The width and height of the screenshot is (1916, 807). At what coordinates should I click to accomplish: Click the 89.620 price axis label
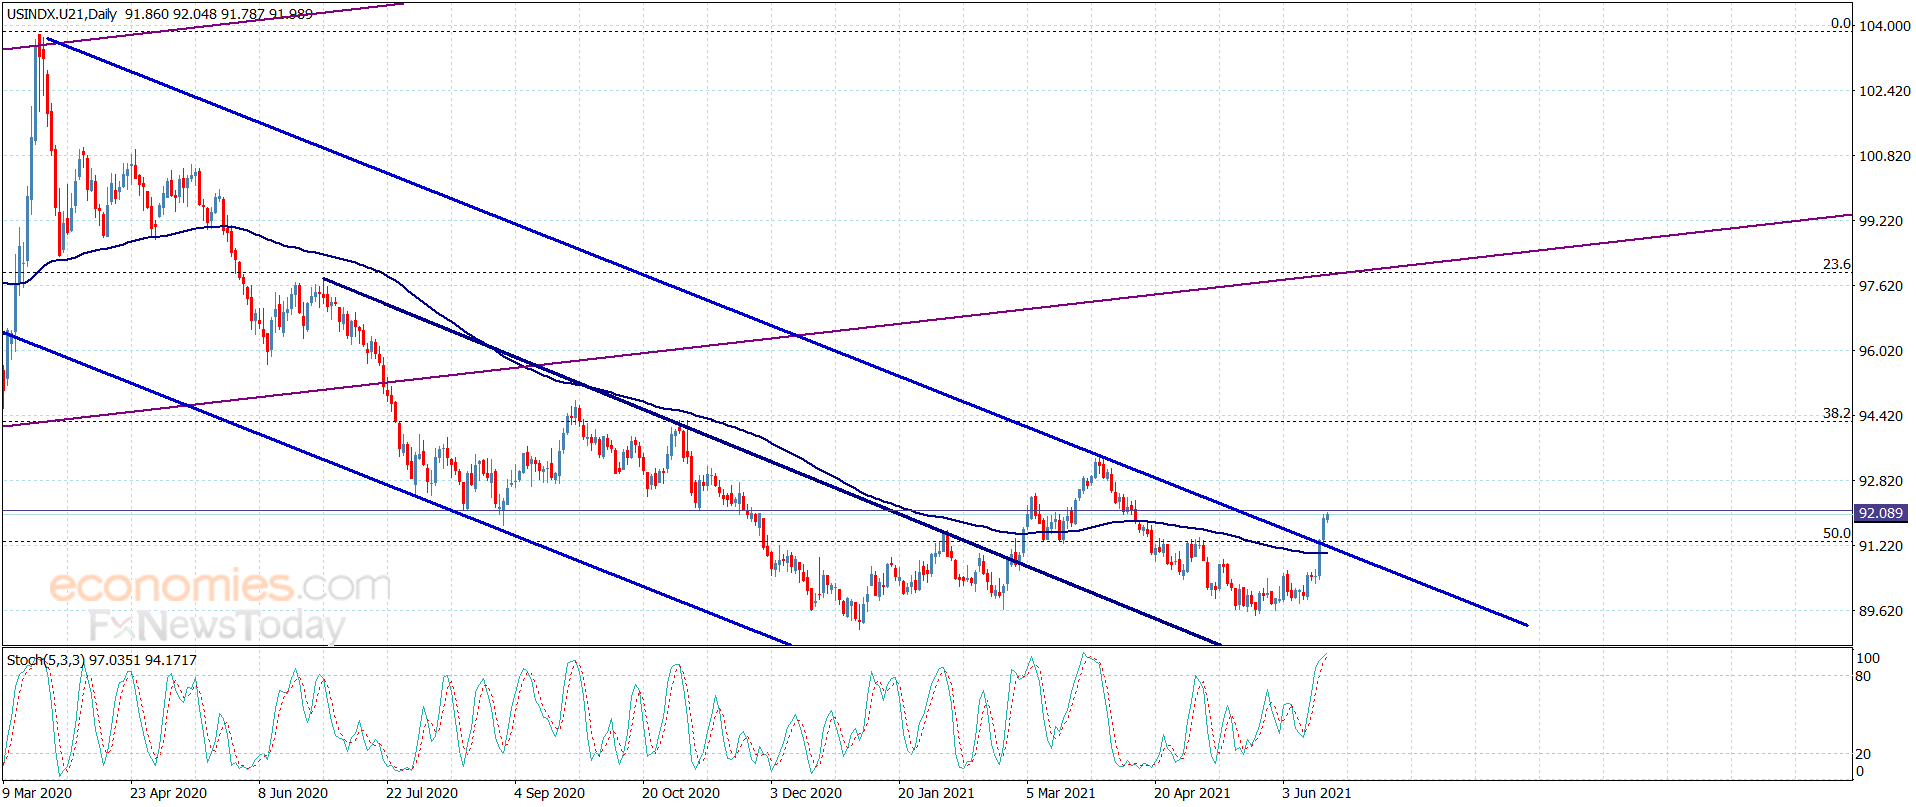(1880, 611)
